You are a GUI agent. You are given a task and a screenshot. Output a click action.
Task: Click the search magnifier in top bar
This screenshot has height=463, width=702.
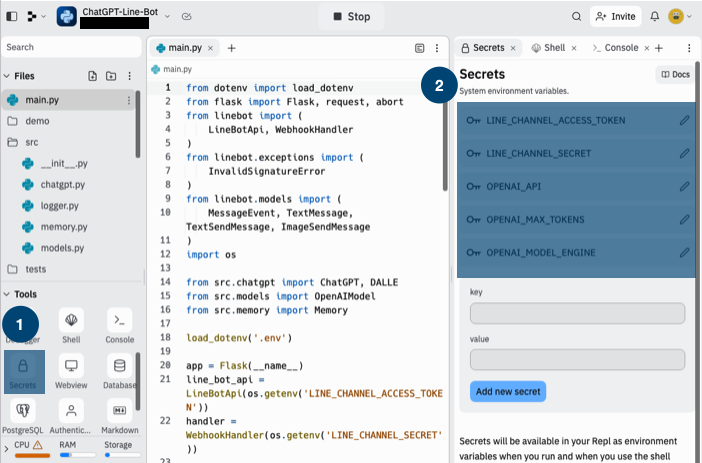click(576, 17)
